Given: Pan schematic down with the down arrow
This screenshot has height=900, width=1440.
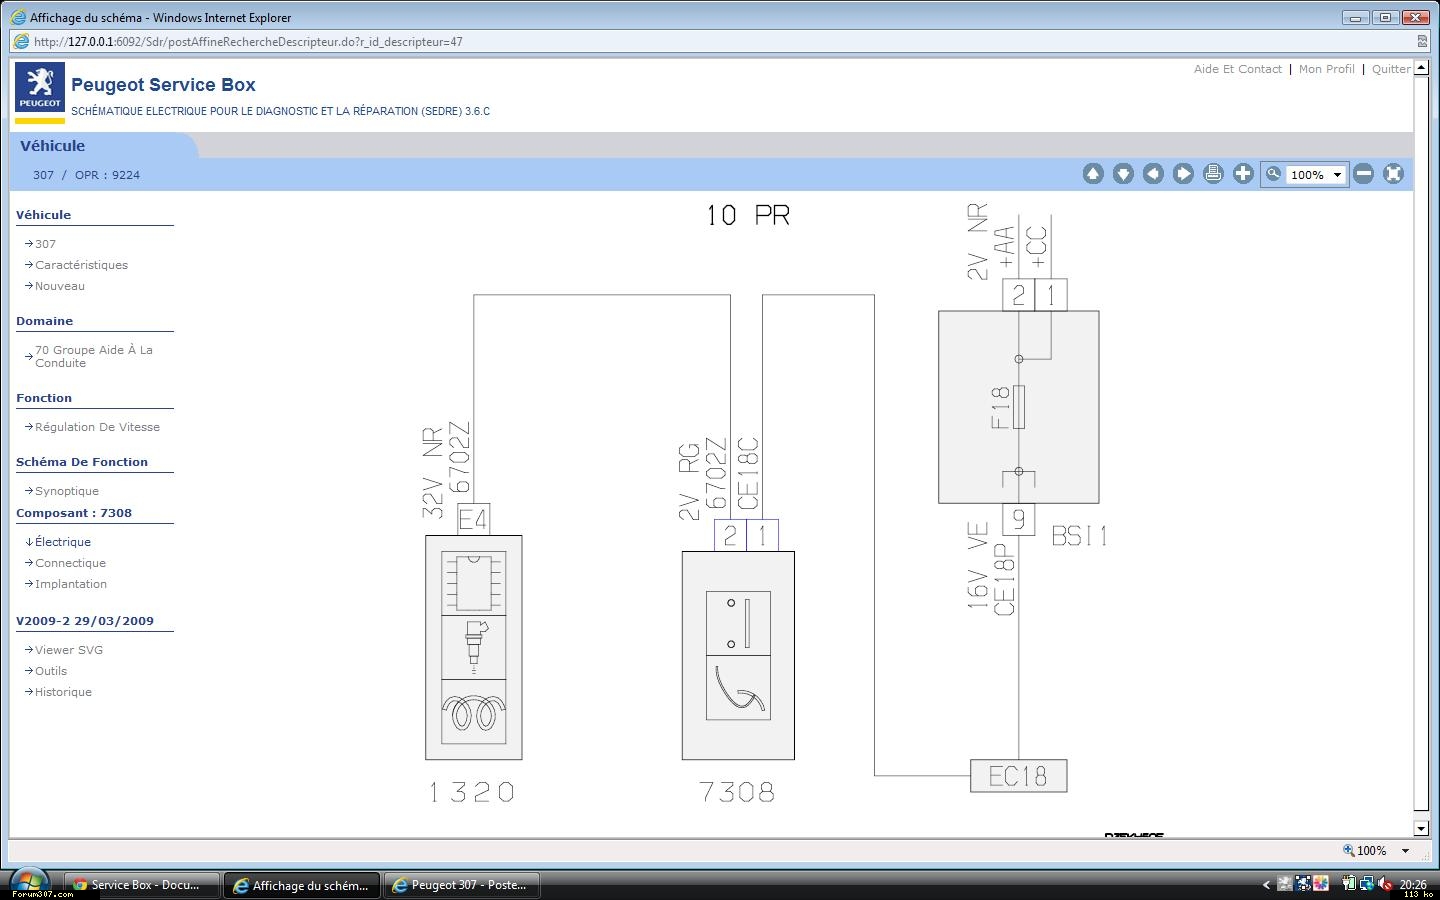Looking at the screenshot, I should click(1123, 174).
